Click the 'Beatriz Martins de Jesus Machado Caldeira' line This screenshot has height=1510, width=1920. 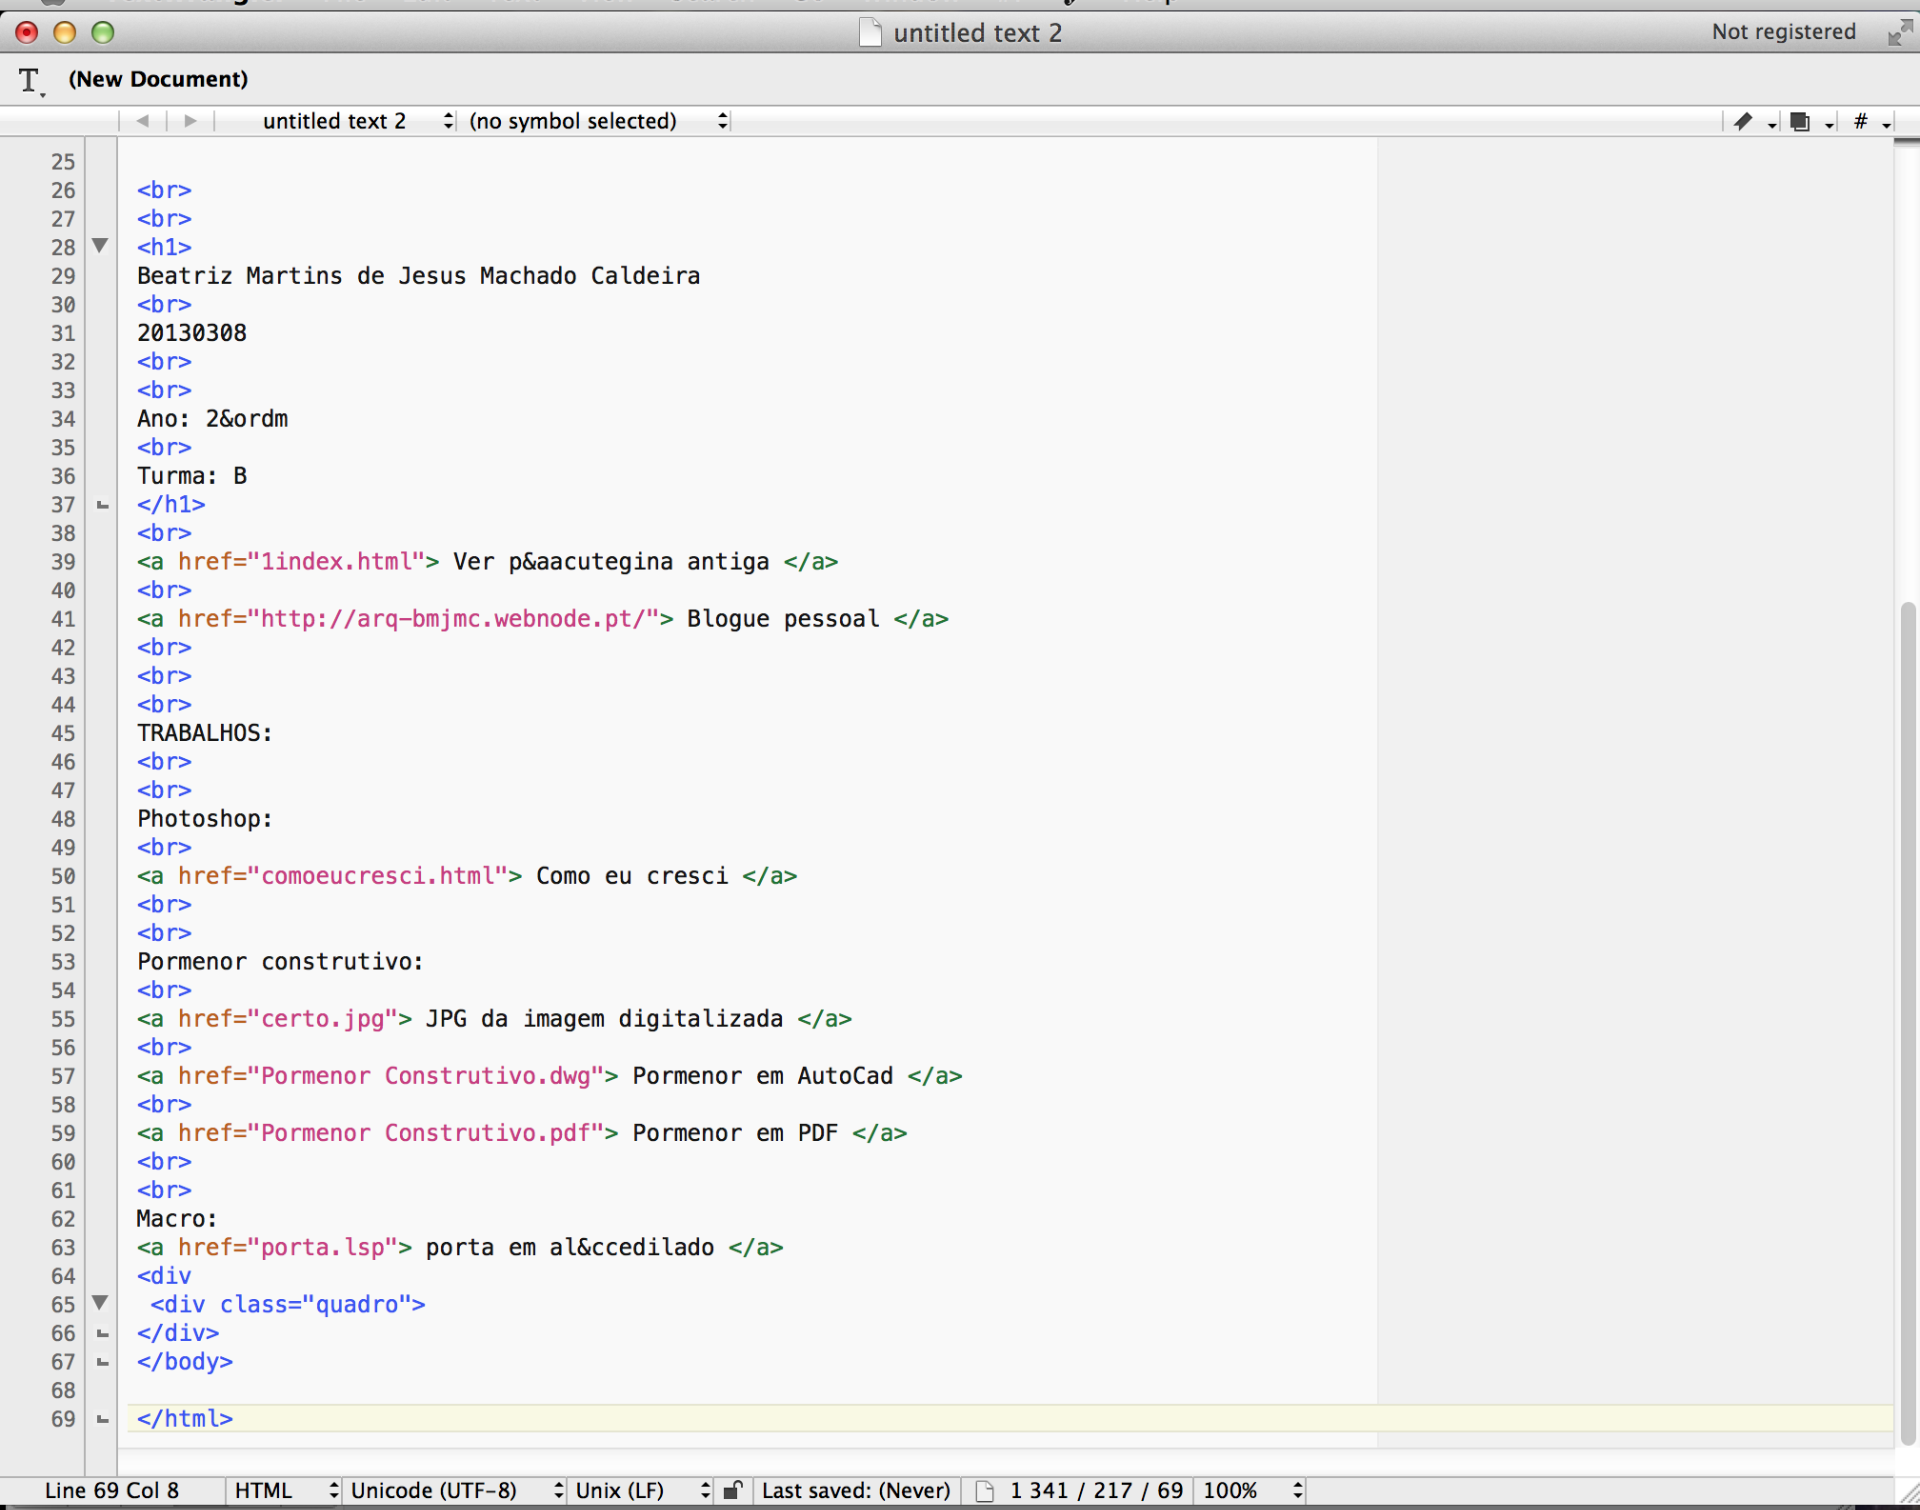[x=419, y=276]
